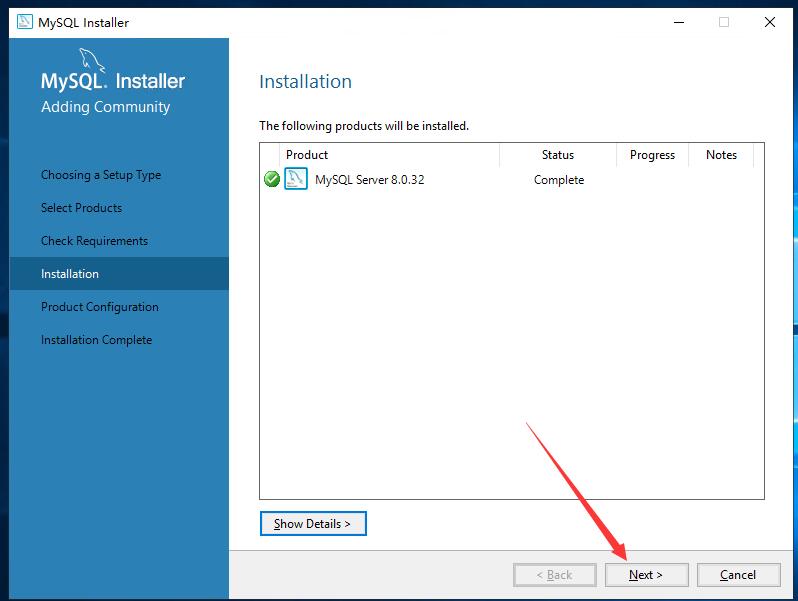This screenshot has height=601, width=798.
Task: Cancel the MySQL installation
Action: [x=738, y=575]
